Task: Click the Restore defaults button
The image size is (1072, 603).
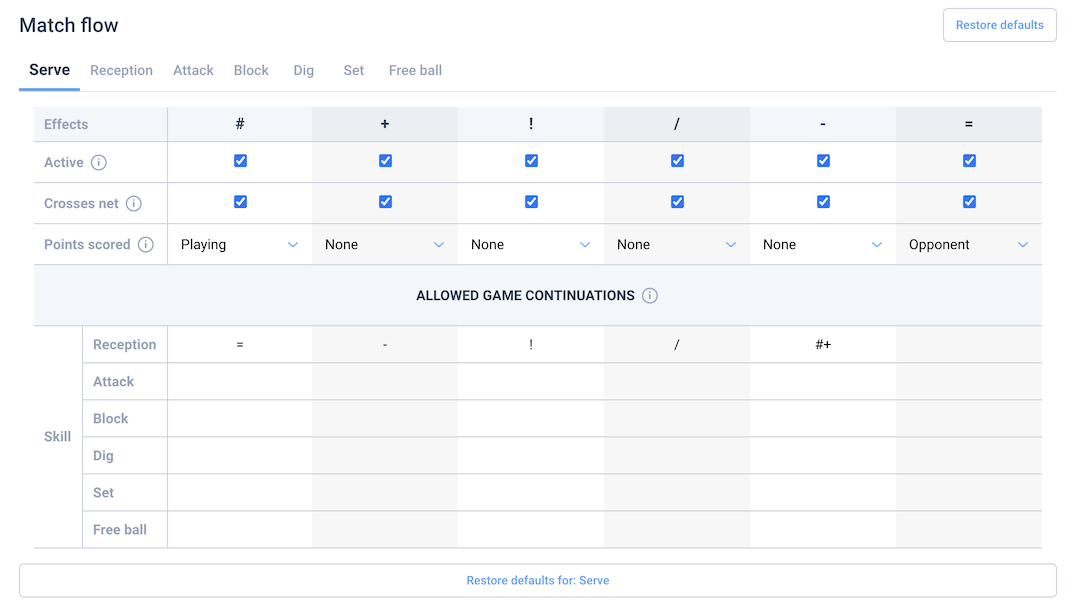Action: (999, 25)
